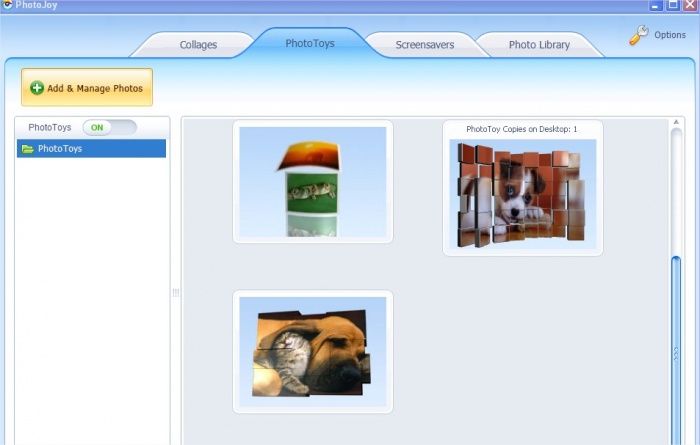Pick the sleeping dog and kitten PhotoToy

coord(313,352)
